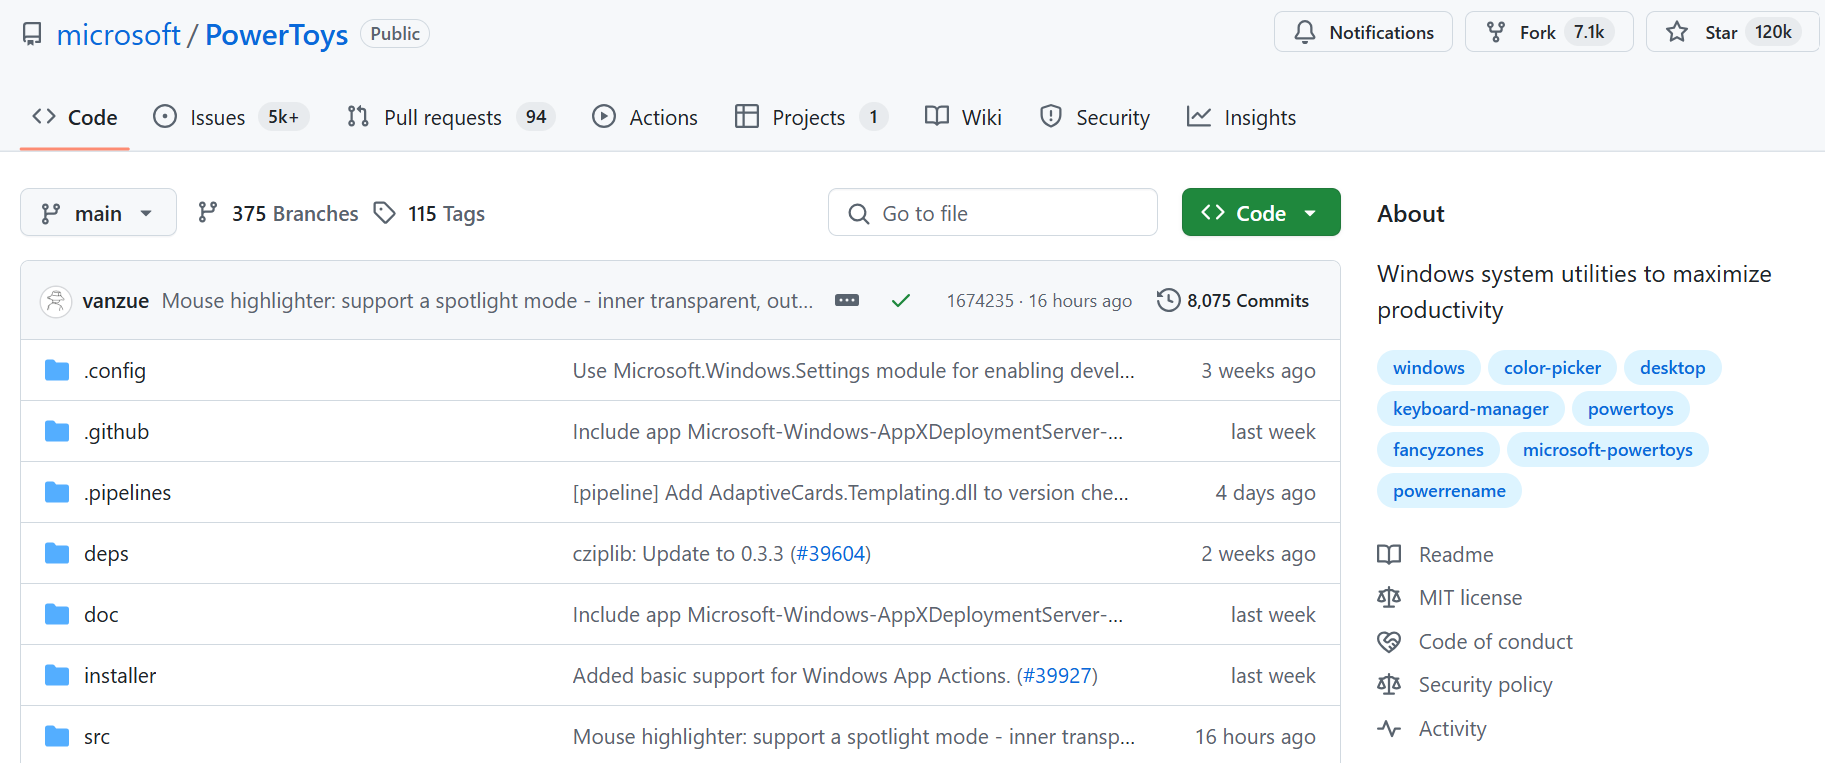The height and width of the screenshot is (763, 1825).
Task: Click the folder icon for src
Action: tap(57, 737)
